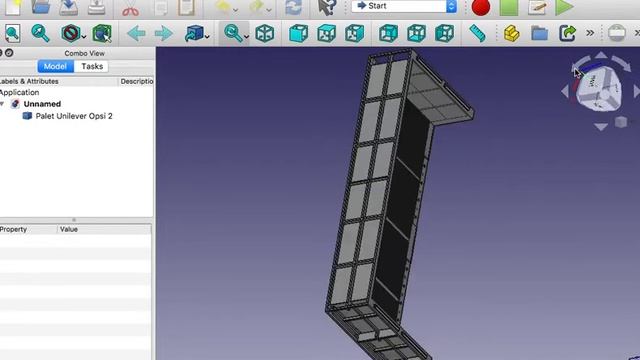
Task: Click the Open document folder icon
Action: click(41, 7)
